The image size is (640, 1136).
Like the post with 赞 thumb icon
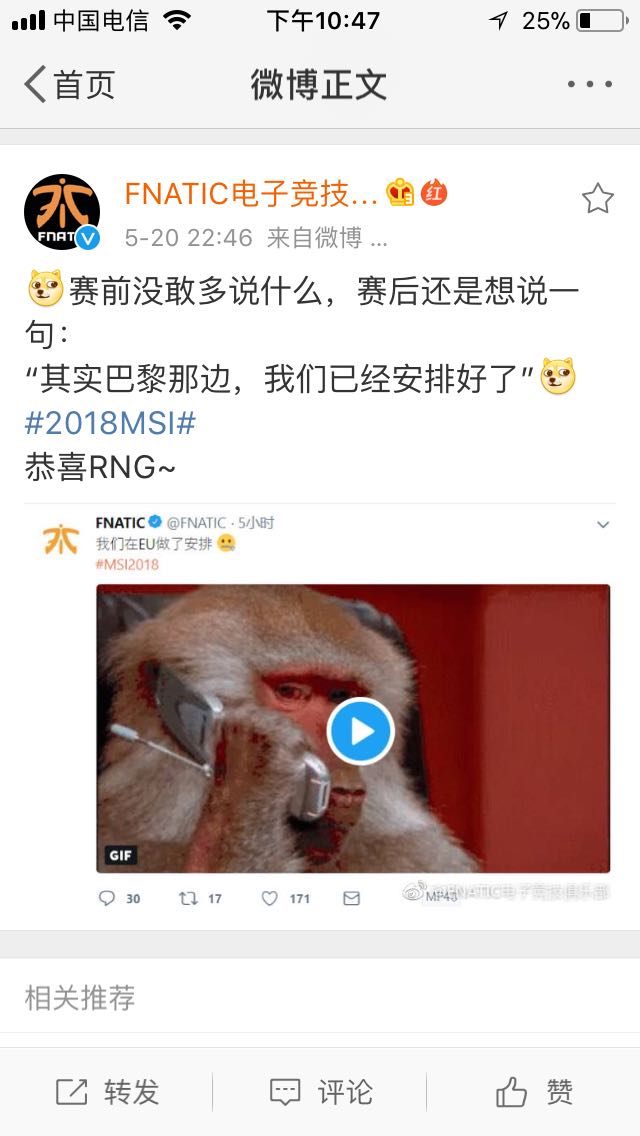[534, 1091]
